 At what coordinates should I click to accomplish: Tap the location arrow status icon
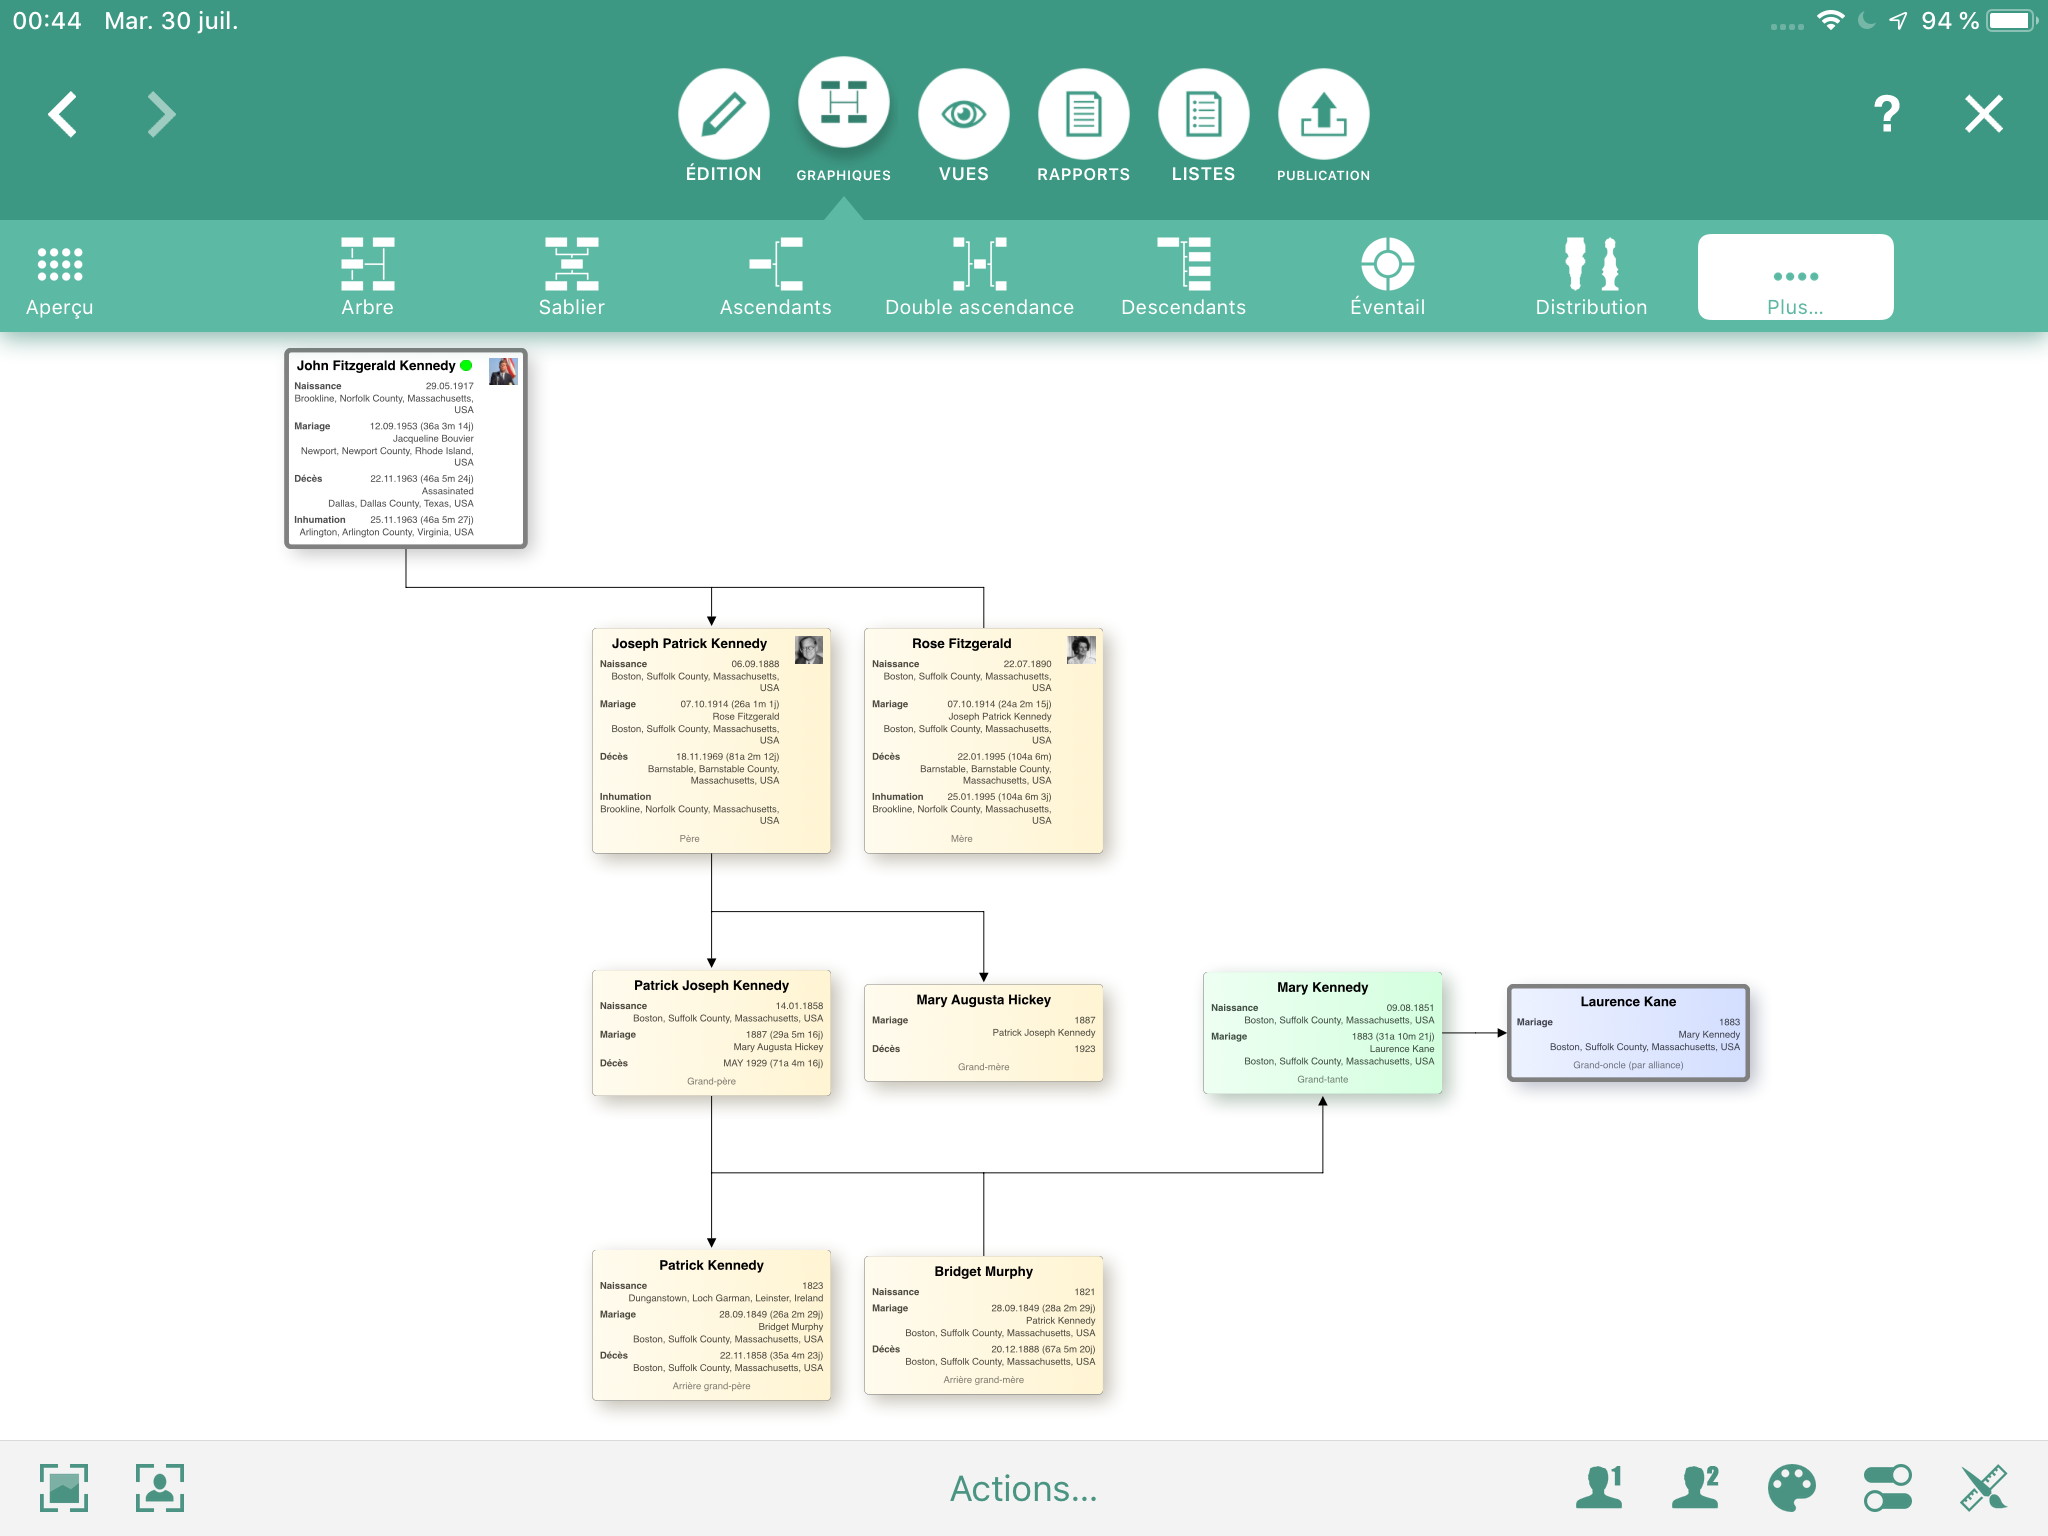pos(1897,21)
